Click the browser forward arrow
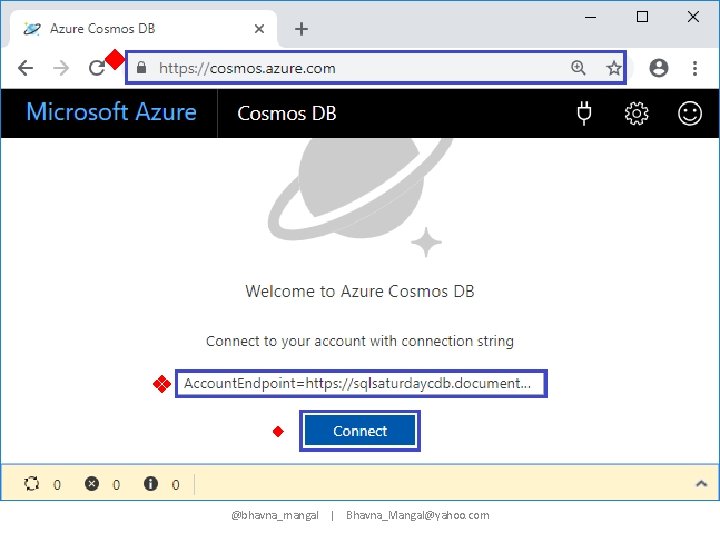 [61, 68]
